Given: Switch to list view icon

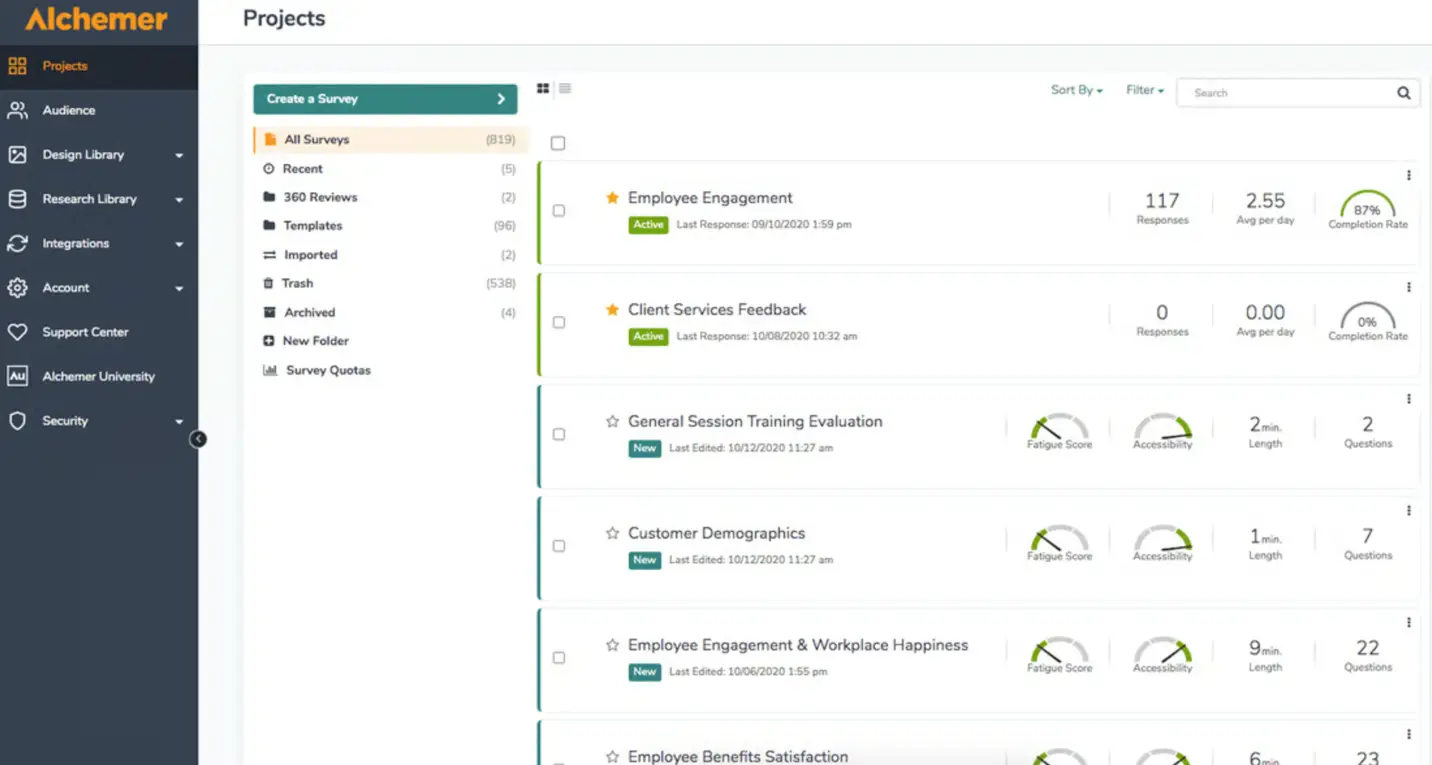Looking at the screenshot, I should (565, 88).
